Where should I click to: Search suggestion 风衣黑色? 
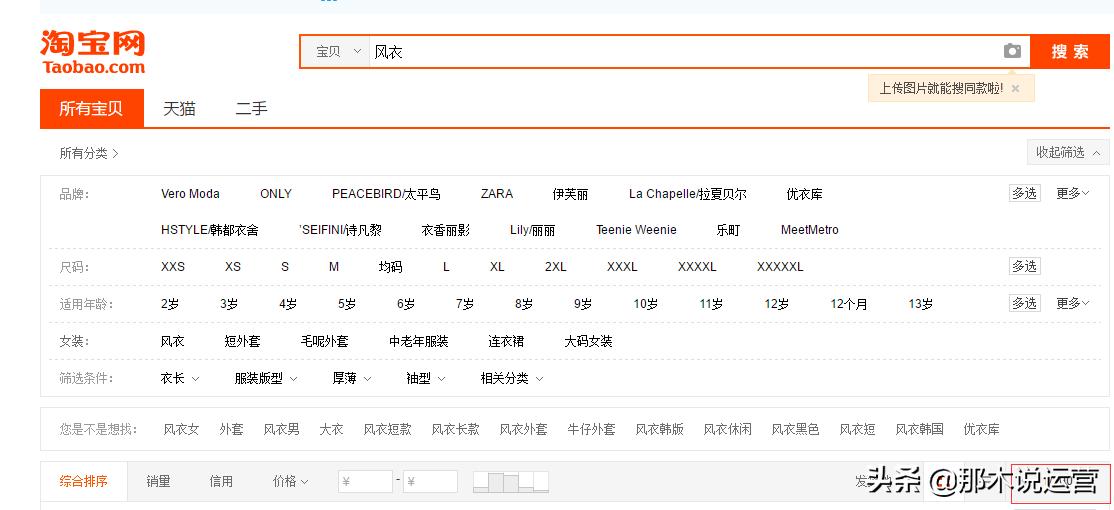[x=795, y=430]
